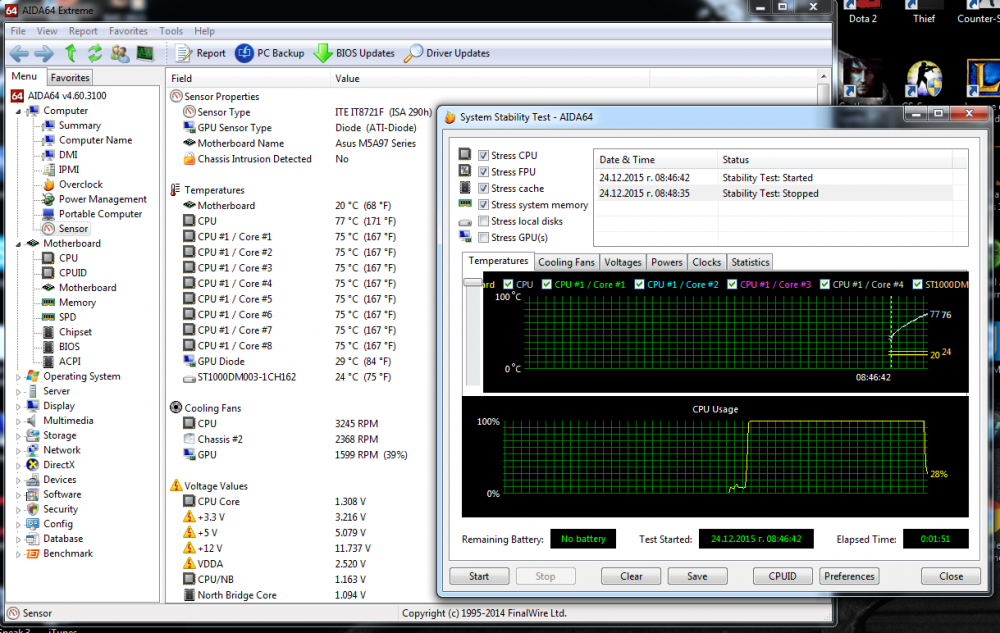The height and width of the screenshot is (633, 1000).
Task: Click the Value column header
Action: tap(490, 78)
